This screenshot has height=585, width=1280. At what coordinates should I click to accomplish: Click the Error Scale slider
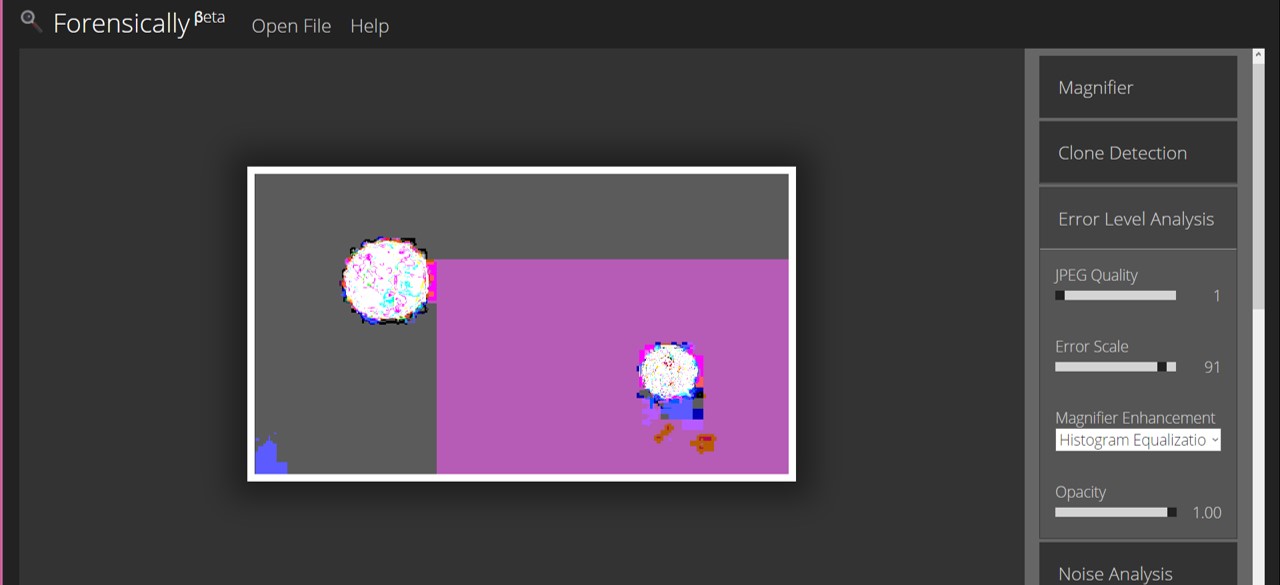click(1115, 367)
